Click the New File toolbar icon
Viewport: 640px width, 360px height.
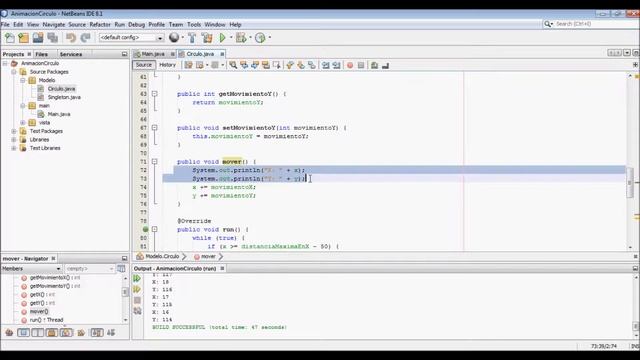9,38
